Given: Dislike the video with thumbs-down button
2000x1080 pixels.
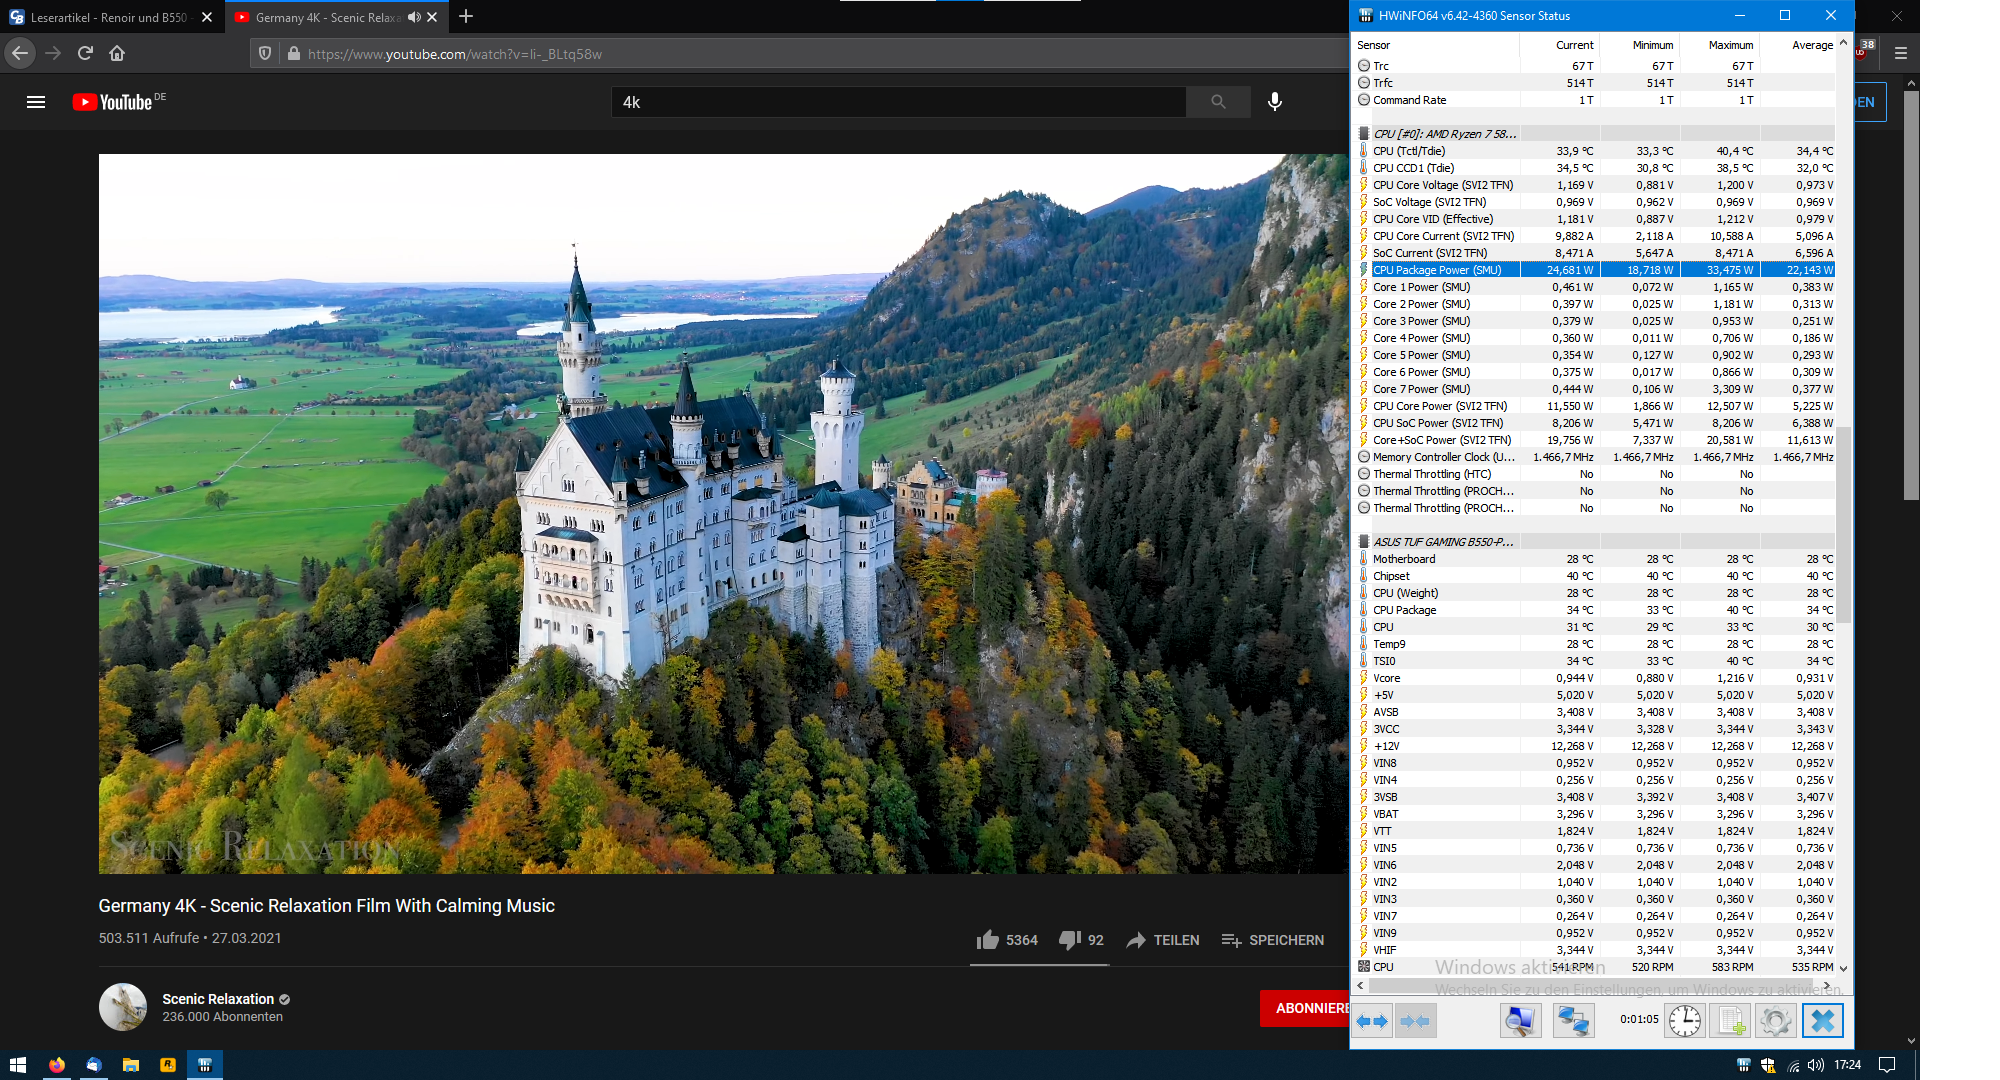Looking at the screenshot, I should pos(1070,940).
